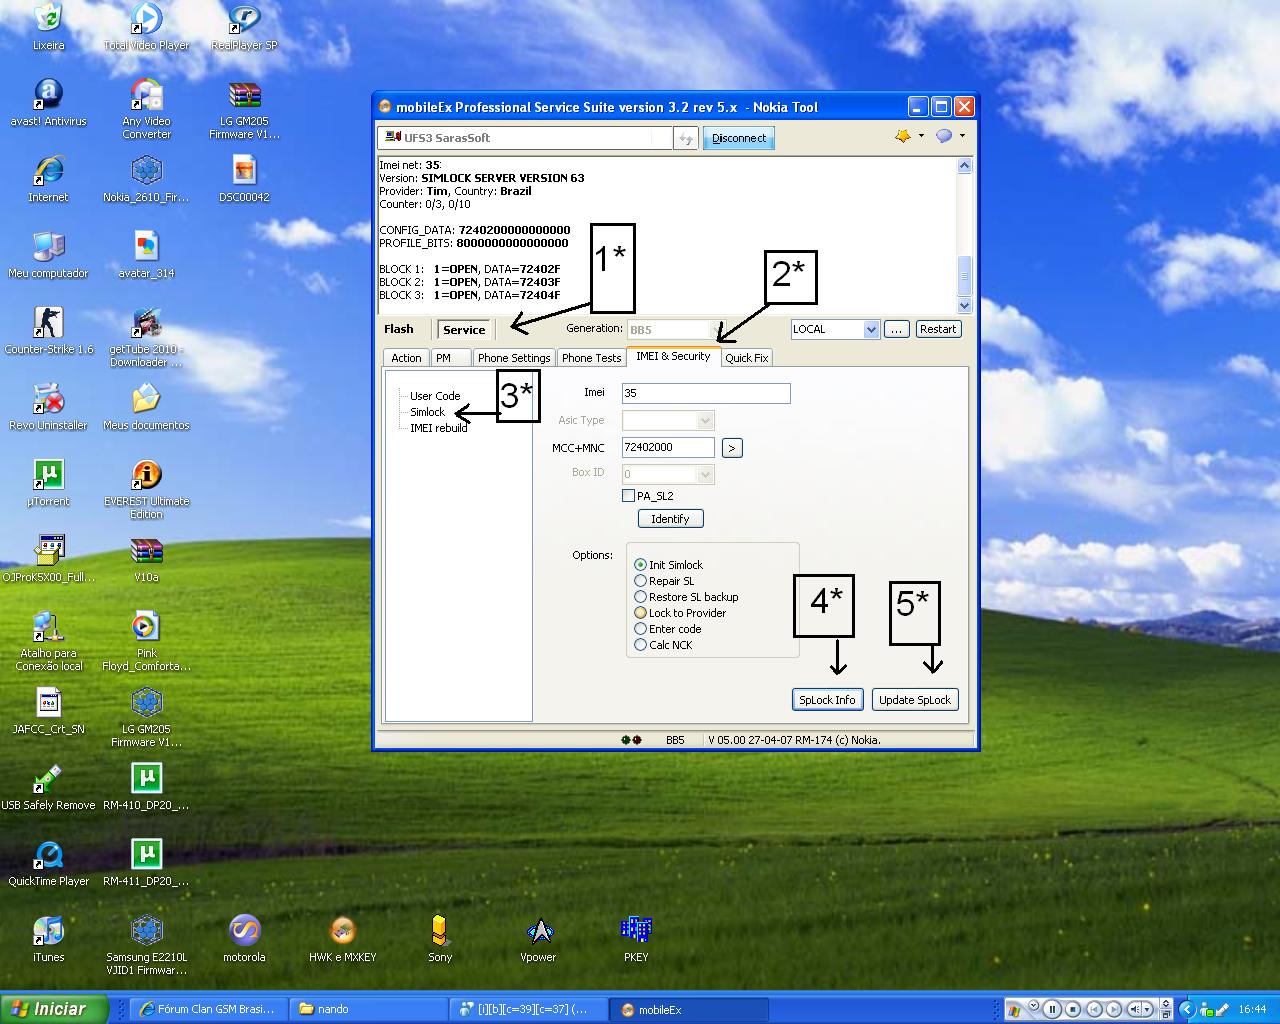Open UFS3 SarasSoft interface selector
Screen dimensions: 1280x1024
524,138
